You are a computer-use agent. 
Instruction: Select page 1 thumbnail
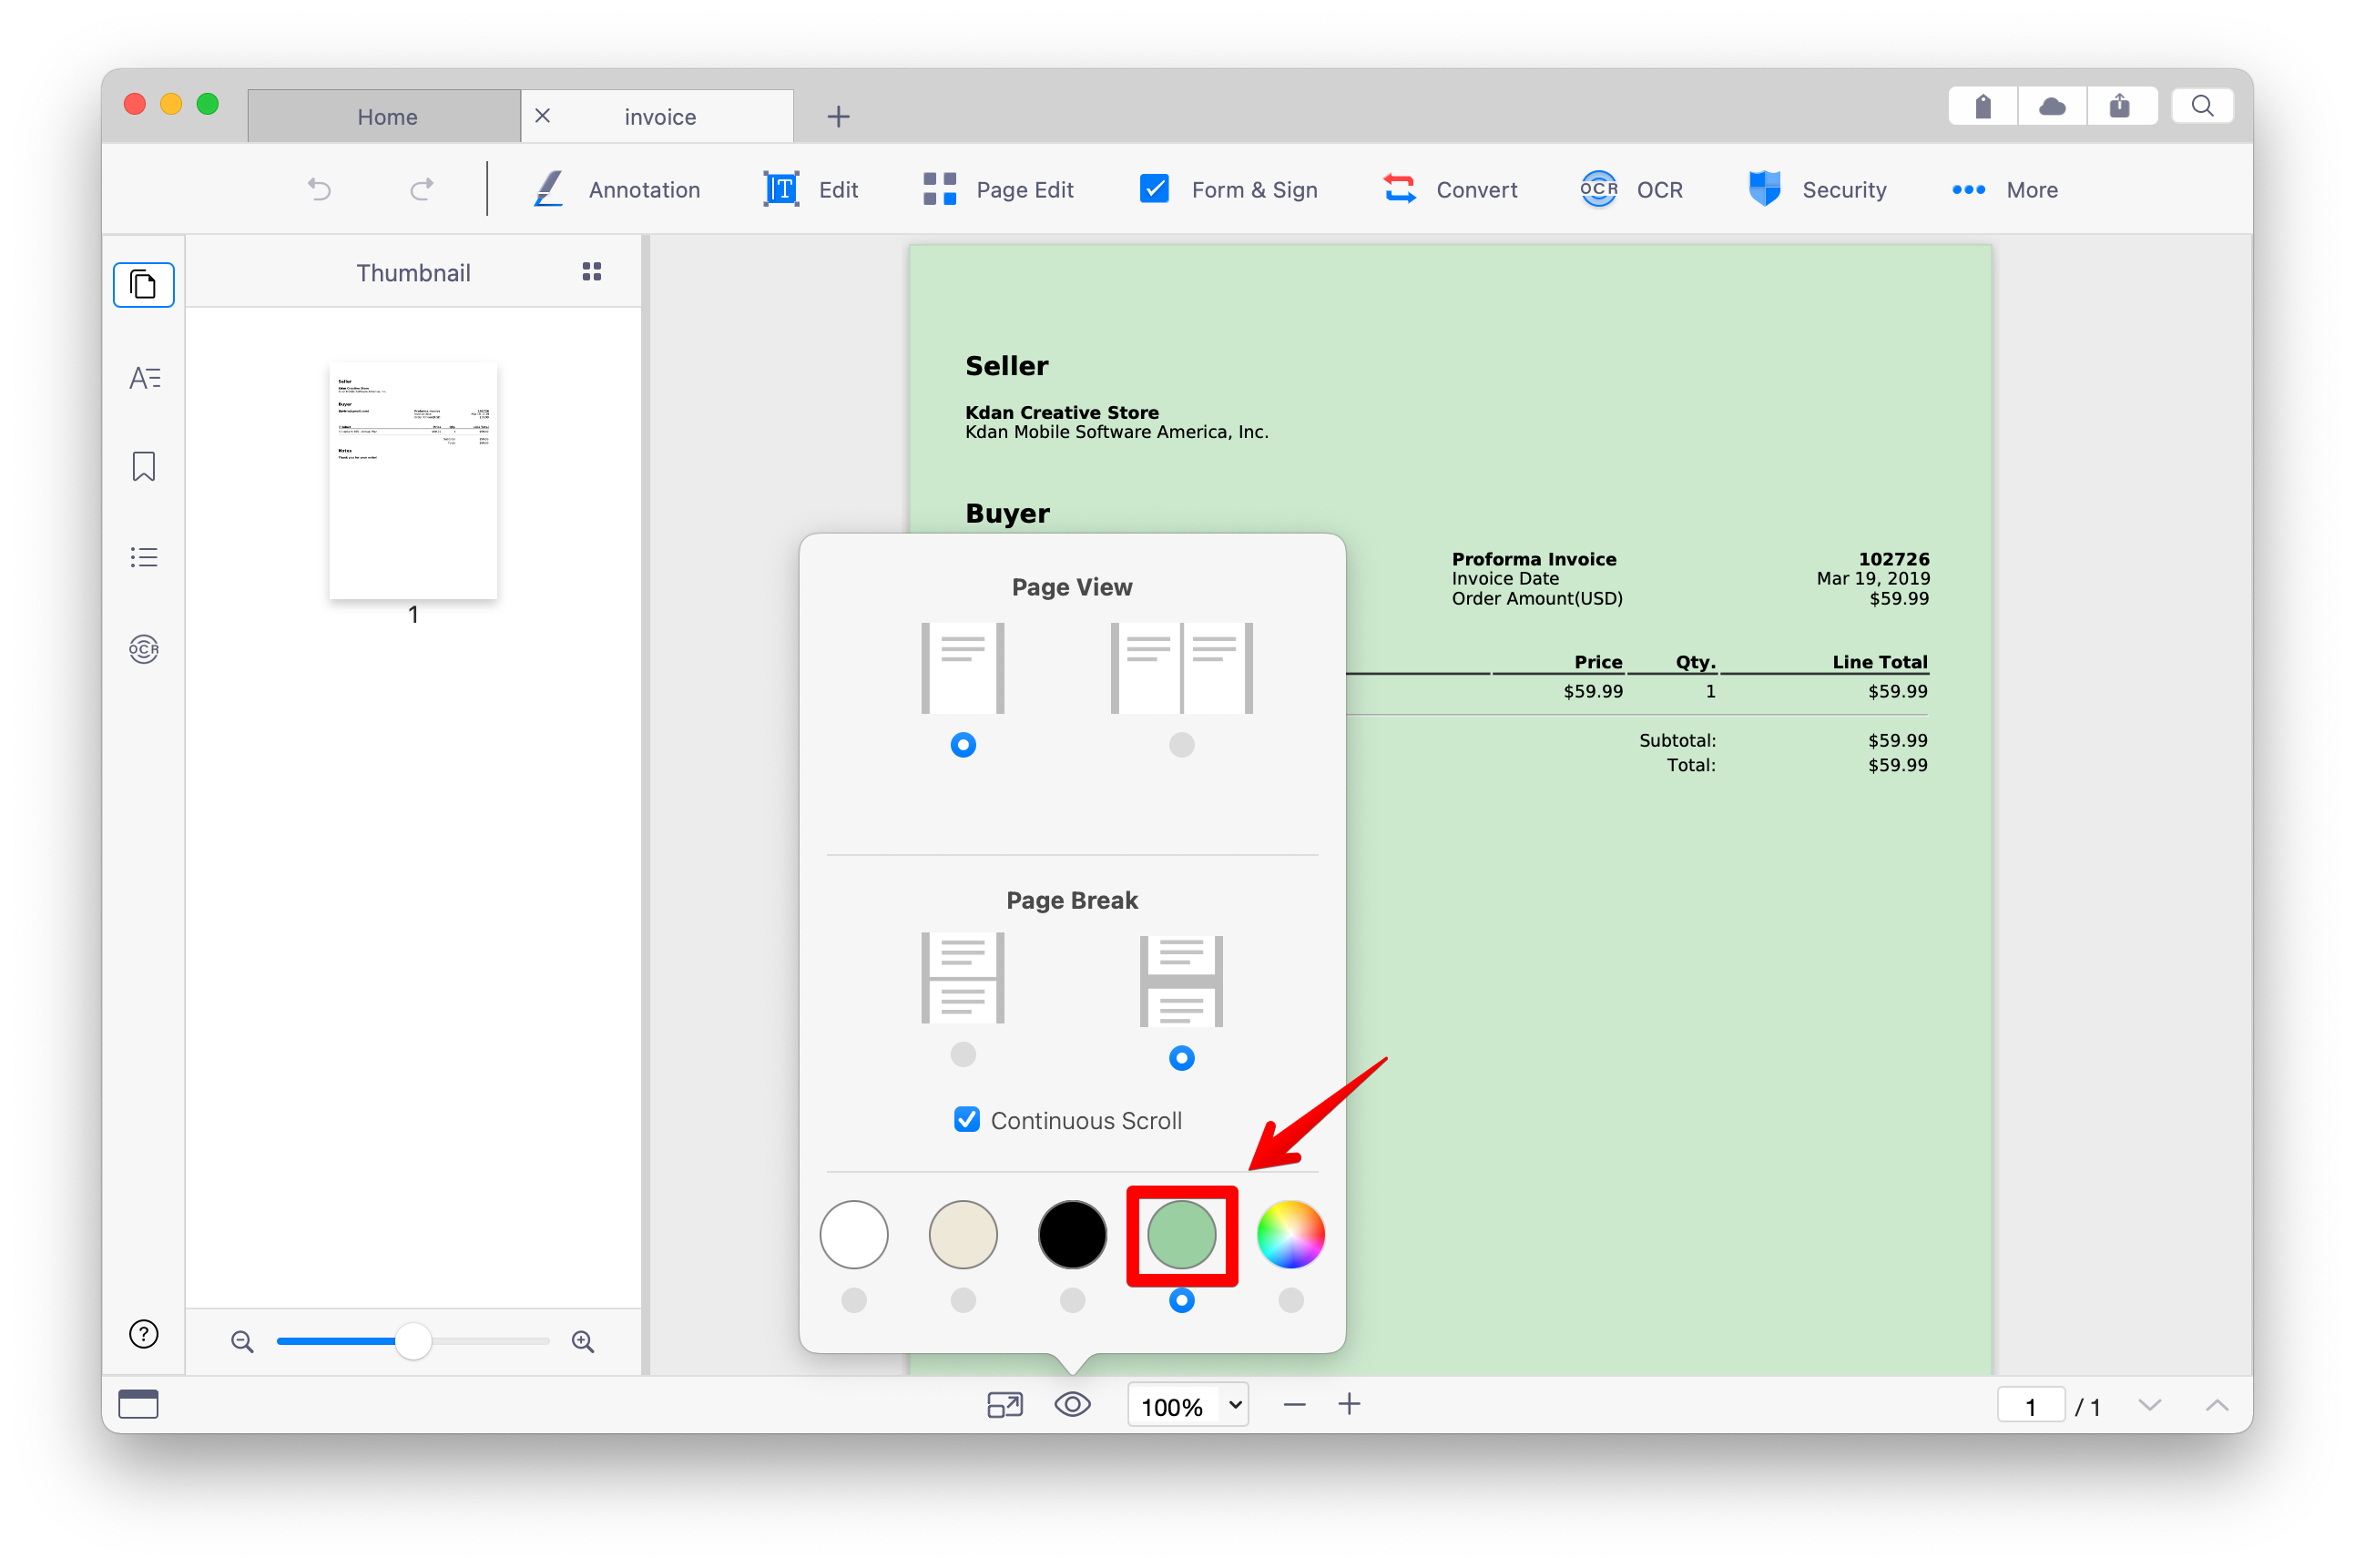413,481
